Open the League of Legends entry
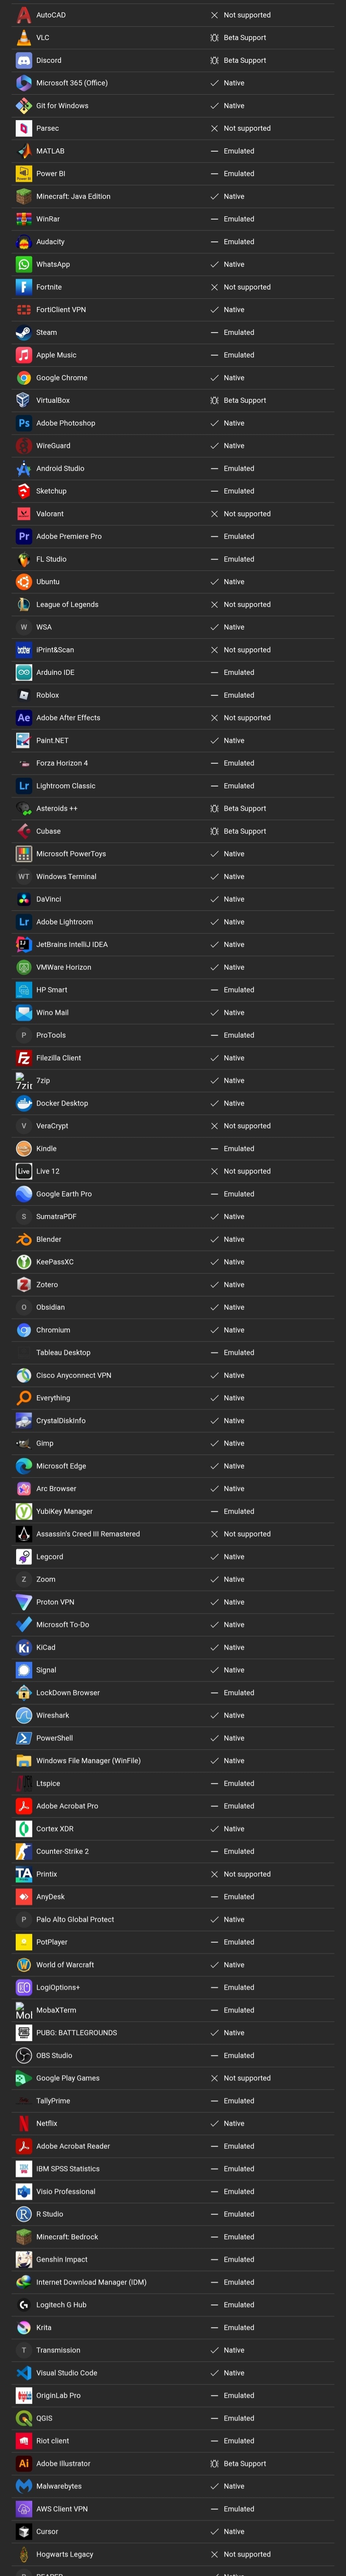Viewport: 346px width, 2576px height. 67,604
